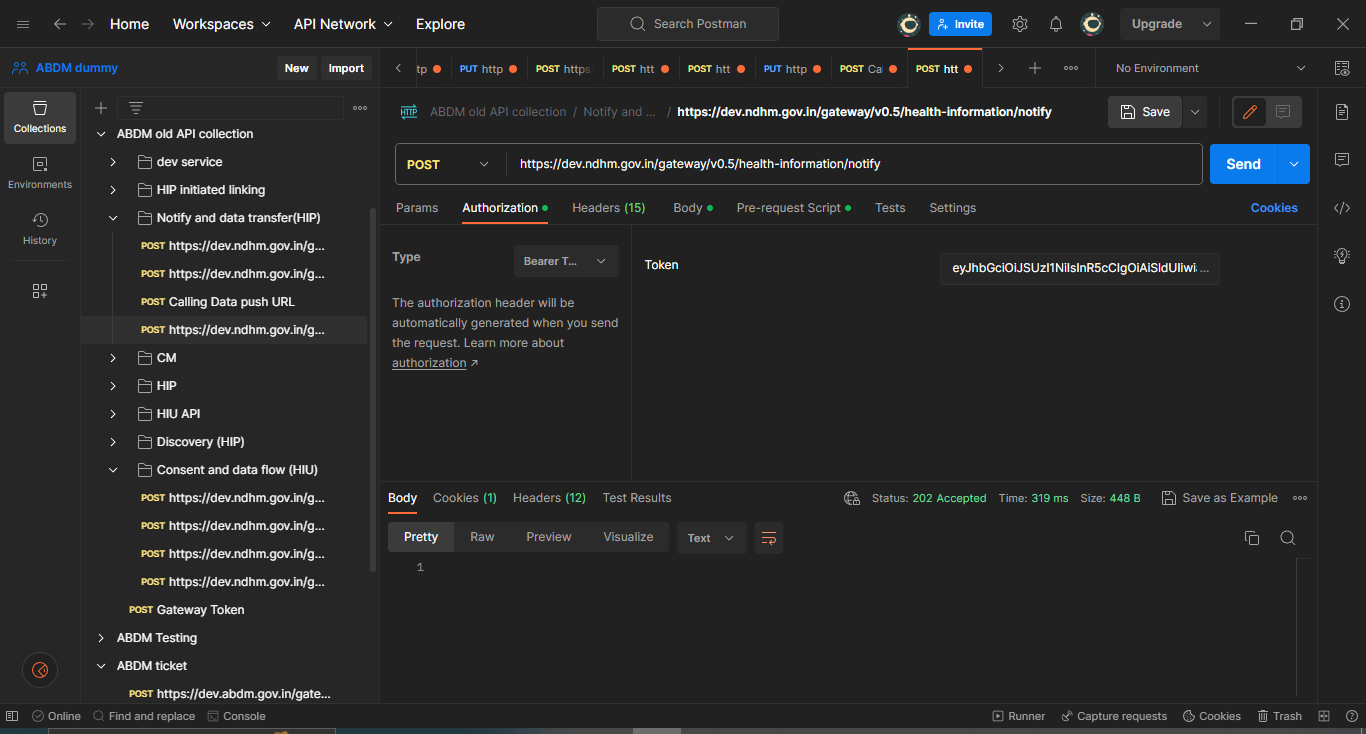
Task: Expand the ABDM Testing collection
Action: point(101,638)
